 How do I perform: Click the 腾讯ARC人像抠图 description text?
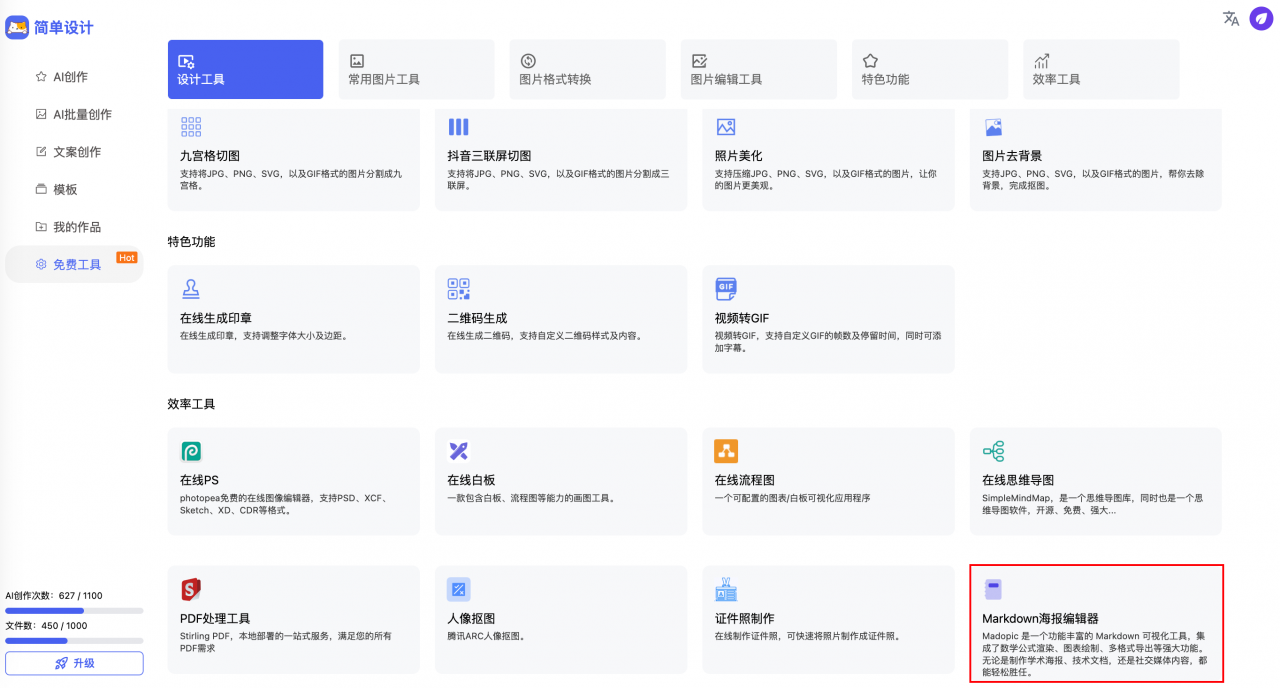pyautogui.click(x=487, y=636)
